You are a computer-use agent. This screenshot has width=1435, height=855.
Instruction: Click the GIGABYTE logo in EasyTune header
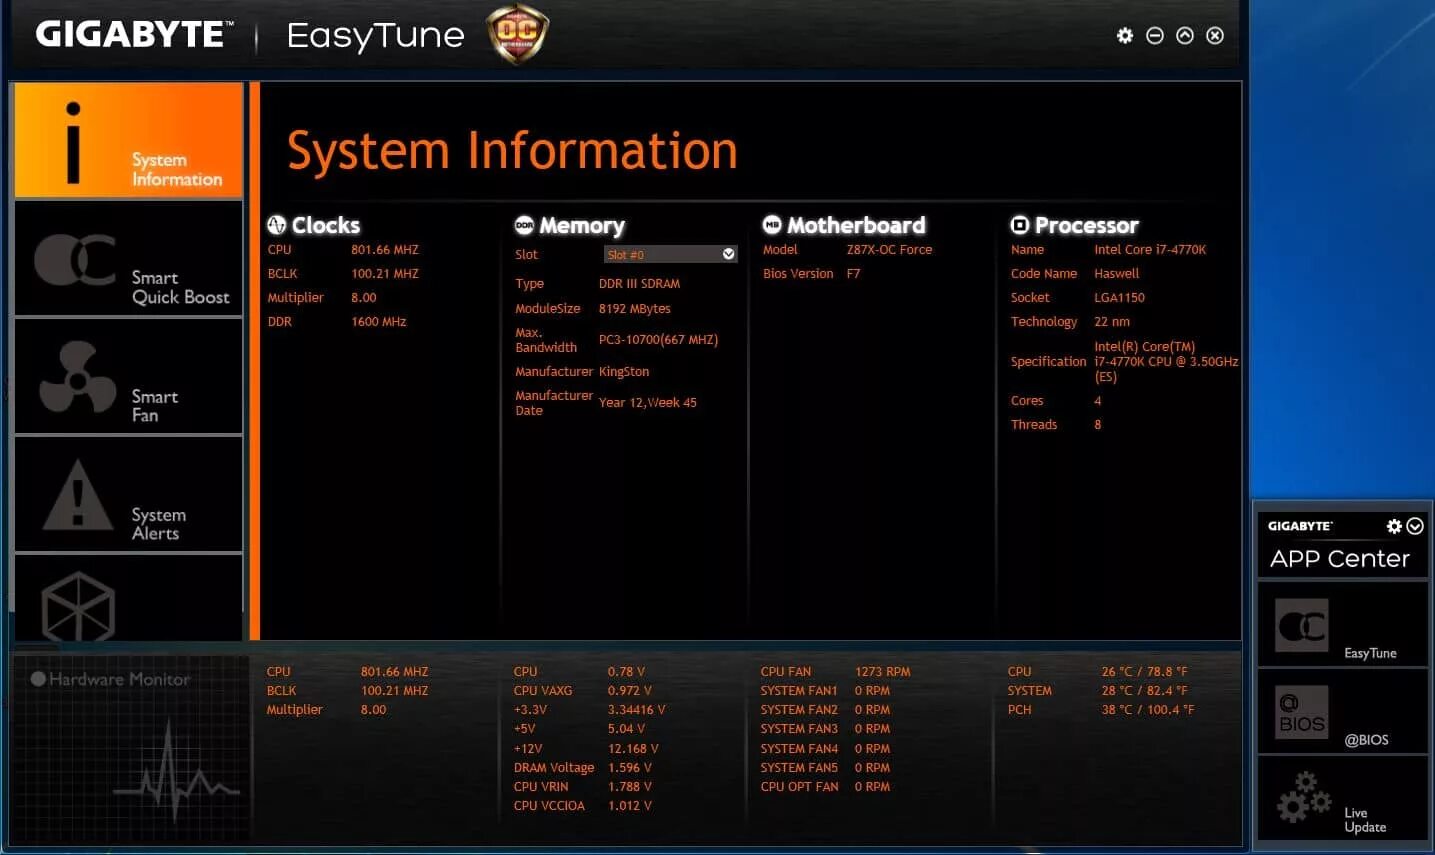134,35
